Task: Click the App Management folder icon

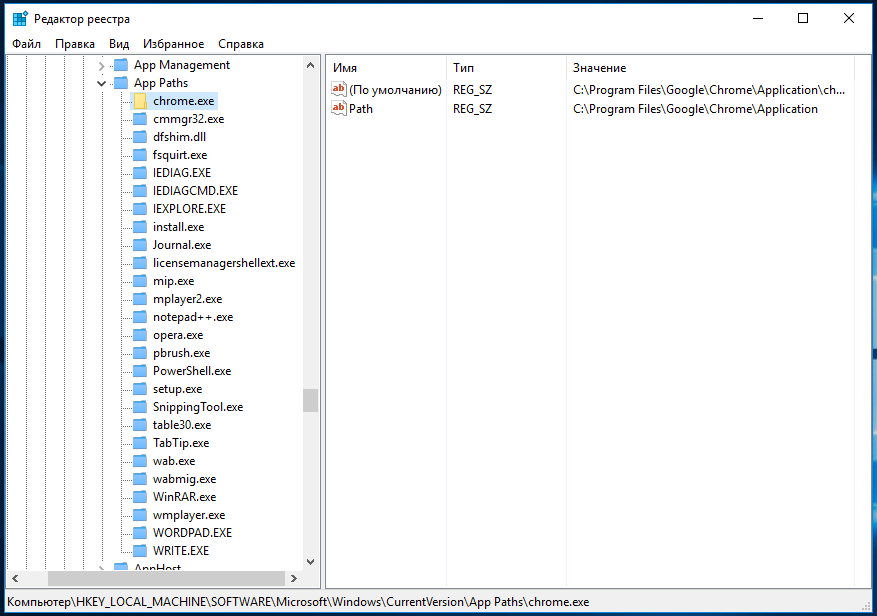Action: pyautogui.click(x=121, y=65)
